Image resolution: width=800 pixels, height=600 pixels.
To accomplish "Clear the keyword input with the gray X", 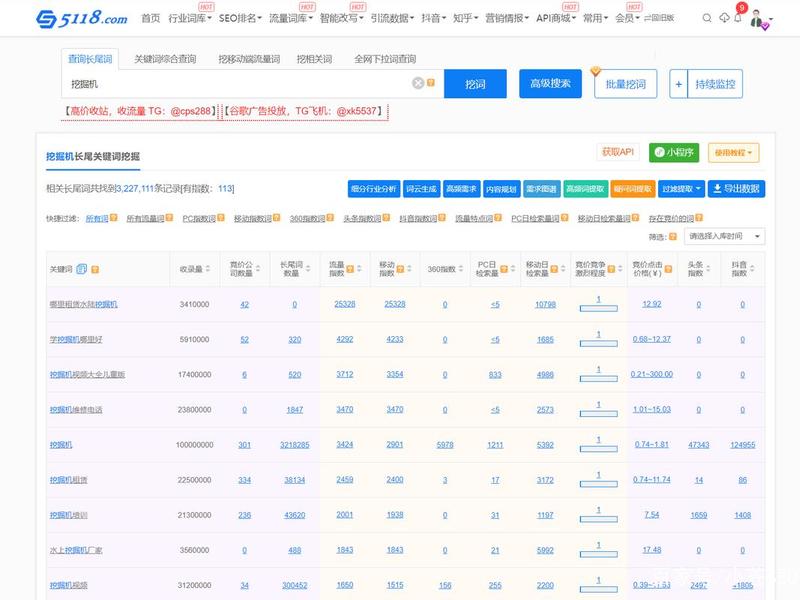I will [418, 83].
